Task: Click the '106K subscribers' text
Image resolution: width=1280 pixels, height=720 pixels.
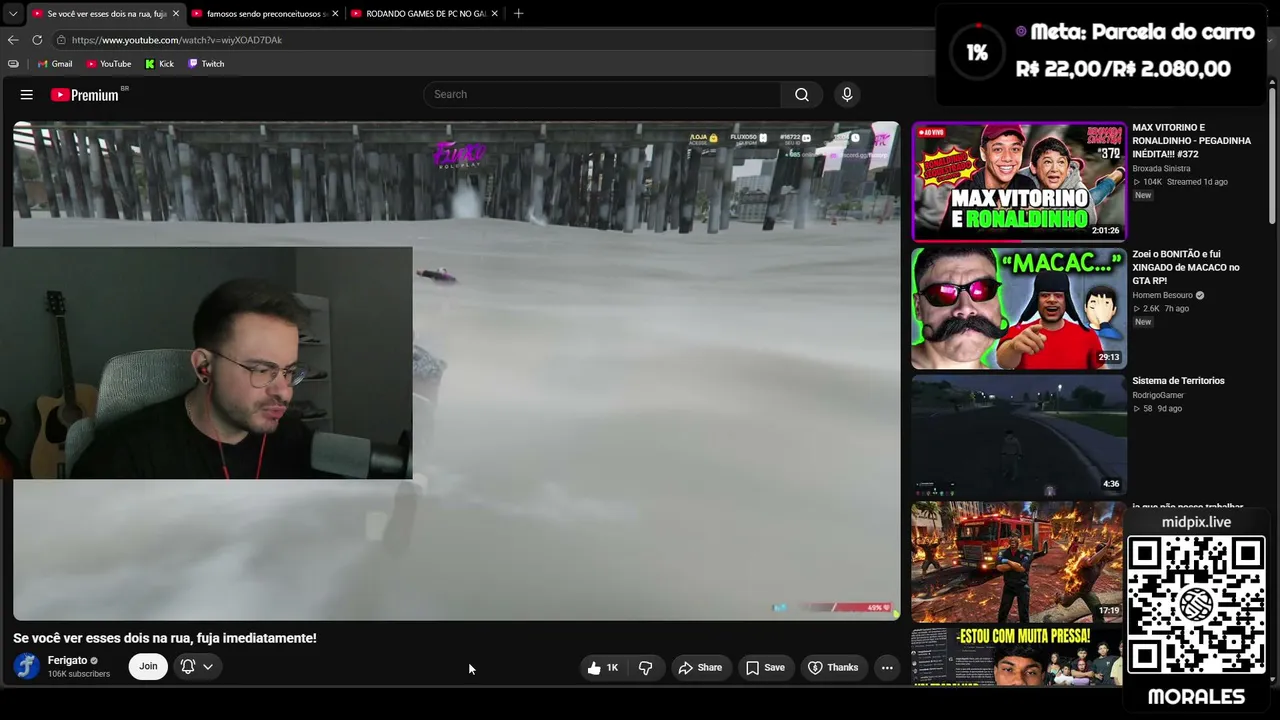Action: pyautogui.click(x=79, y=674)
